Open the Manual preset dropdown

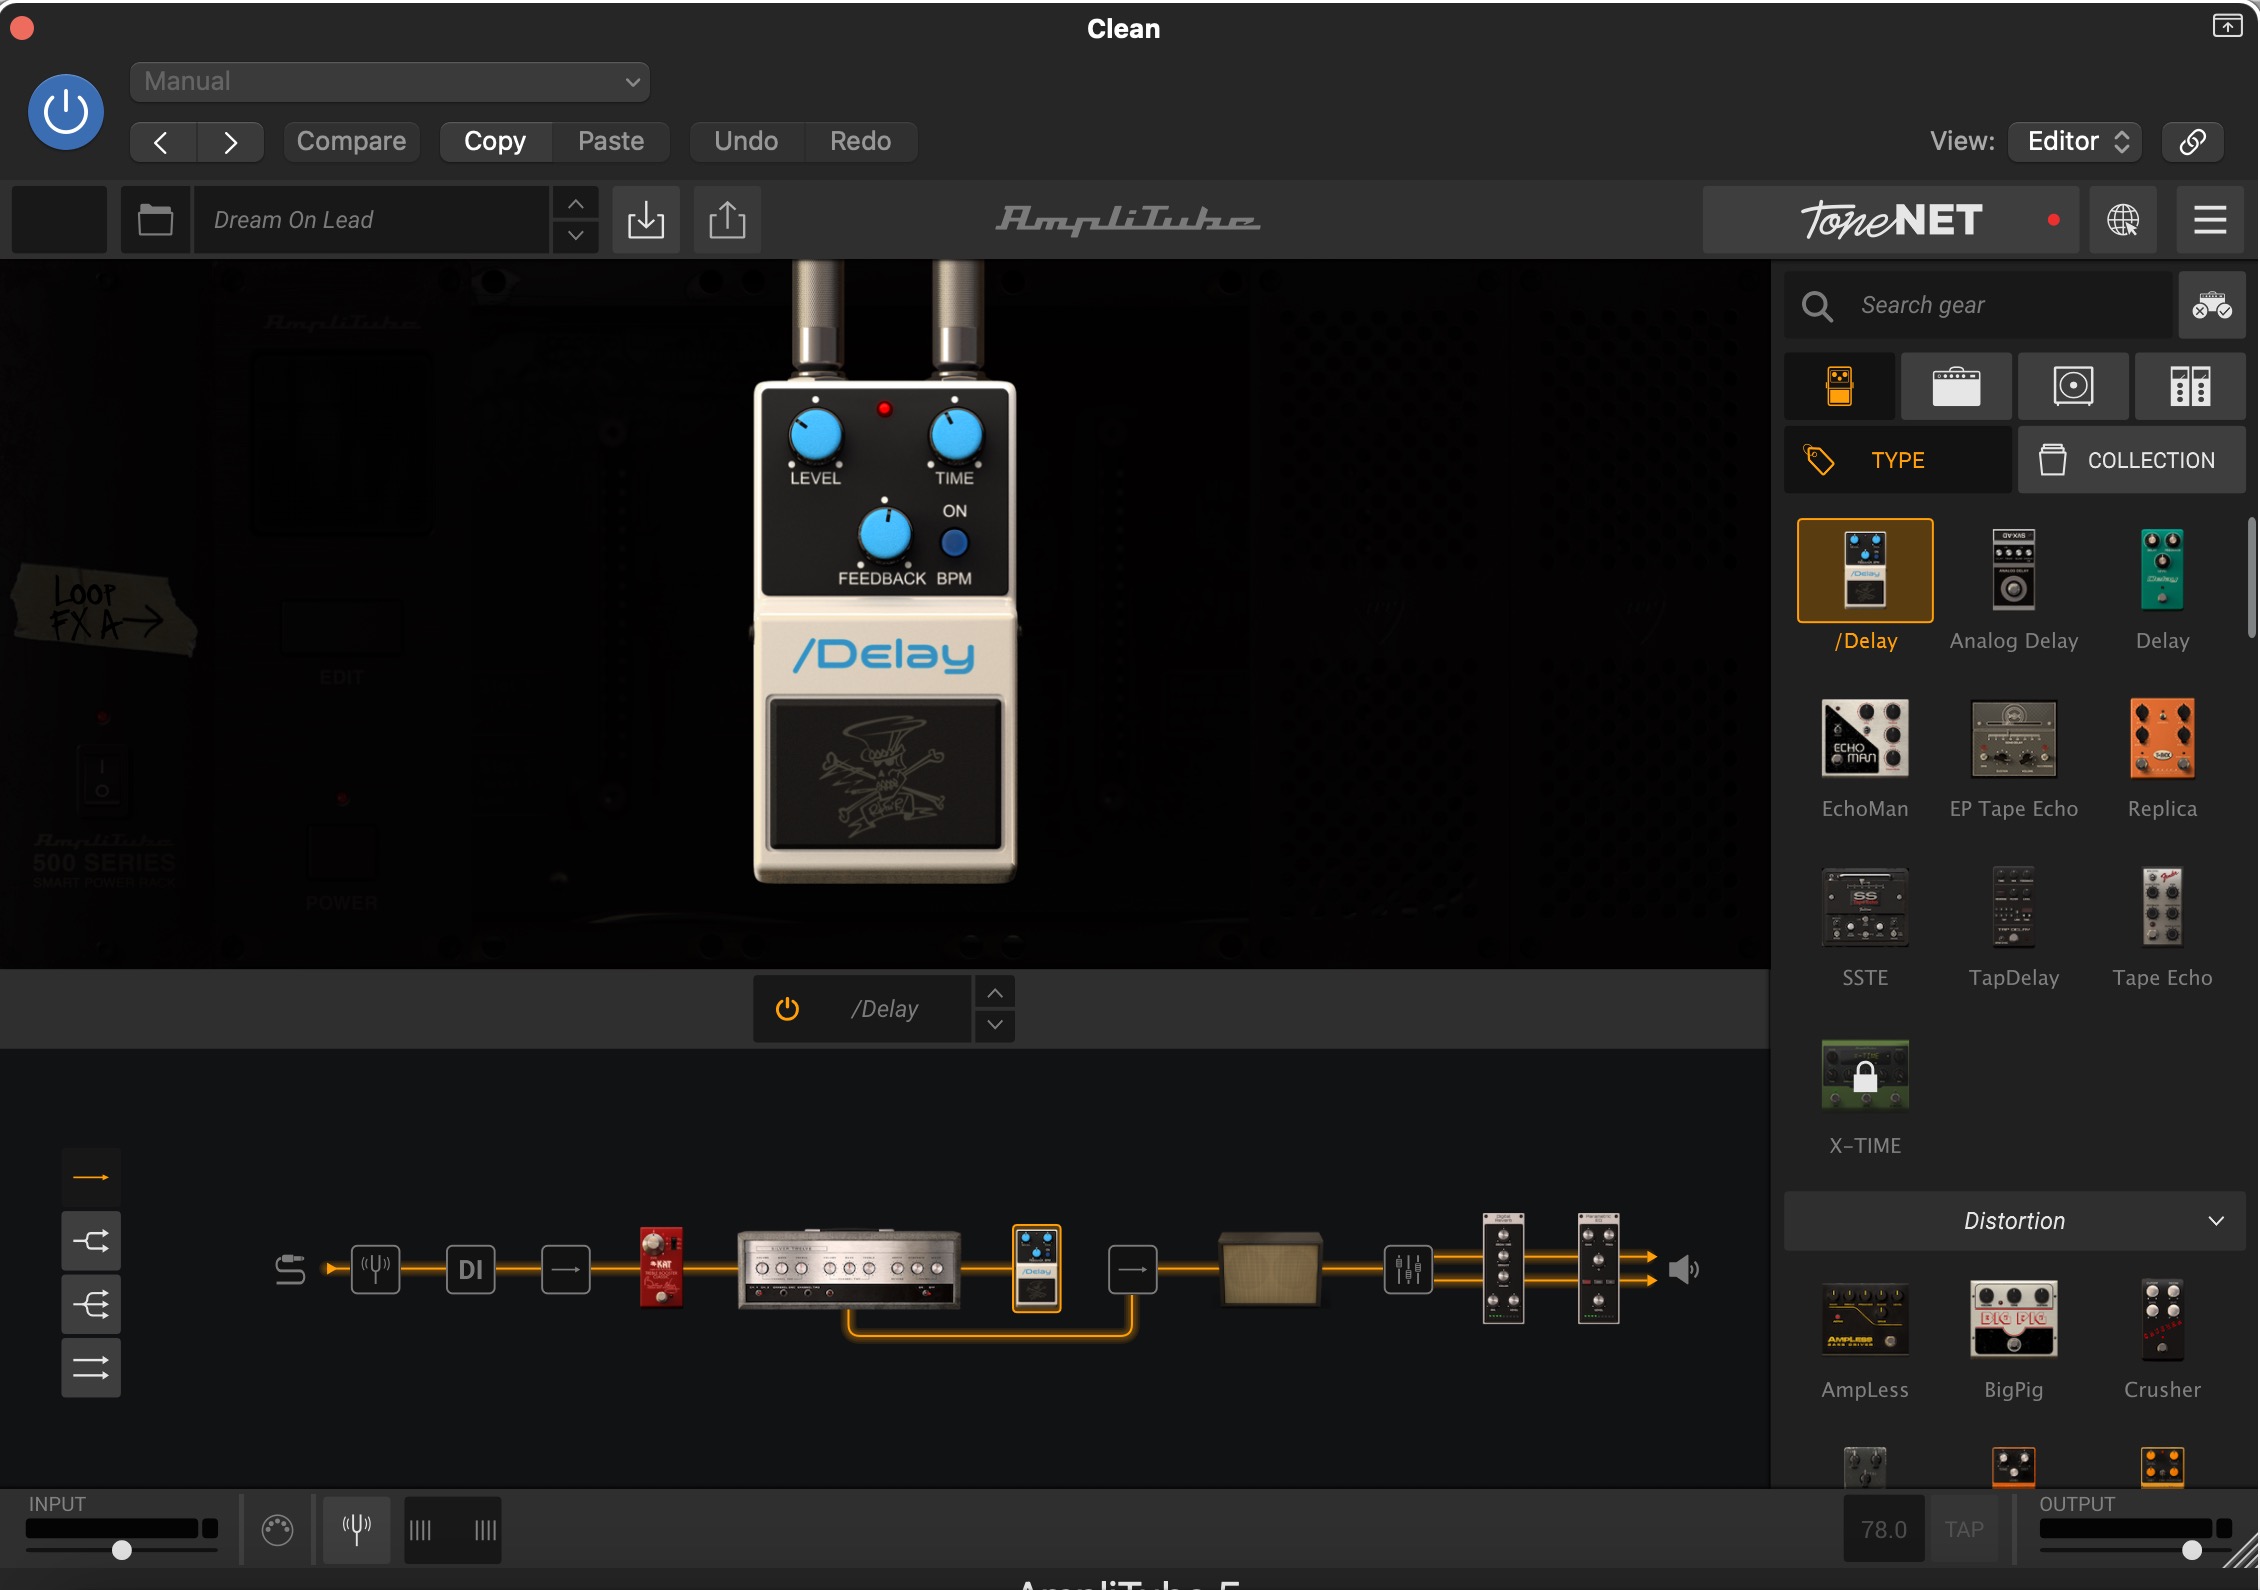coord(390,81)
